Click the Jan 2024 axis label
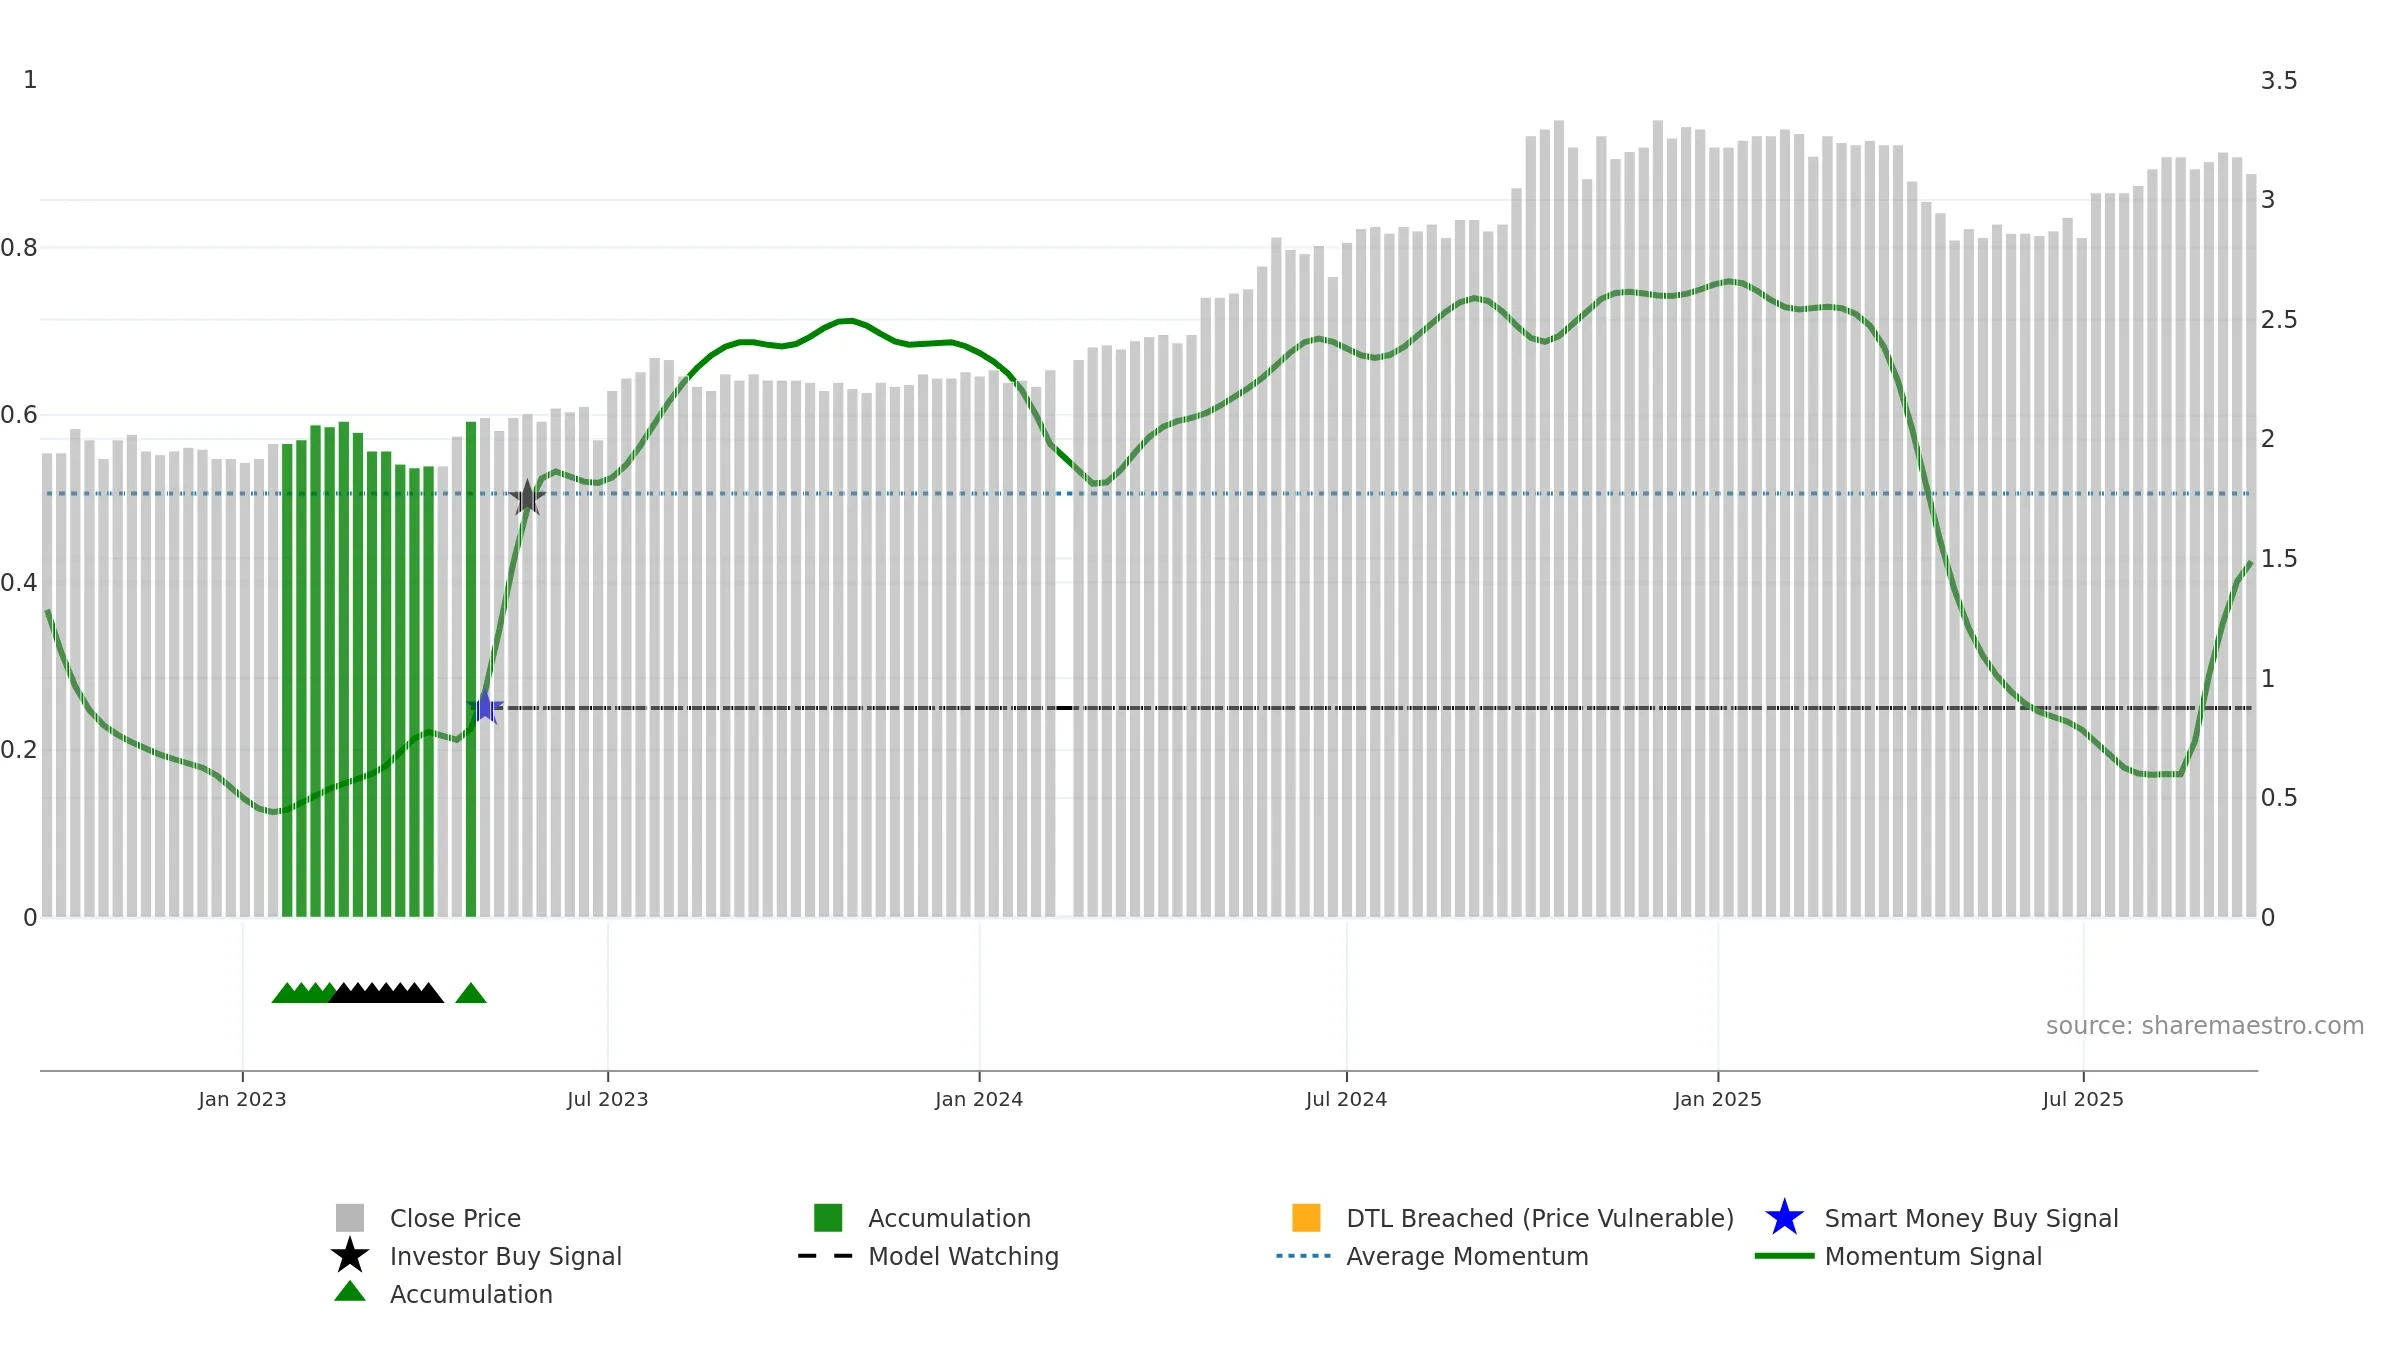2400x1350 pixels. tap(979, 1099)
